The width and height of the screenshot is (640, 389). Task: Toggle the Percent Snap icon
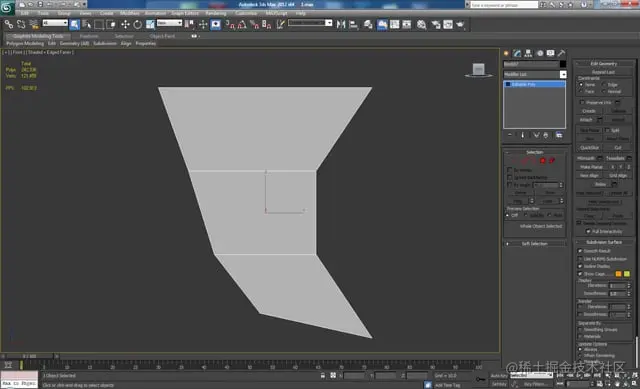point(254,24)
